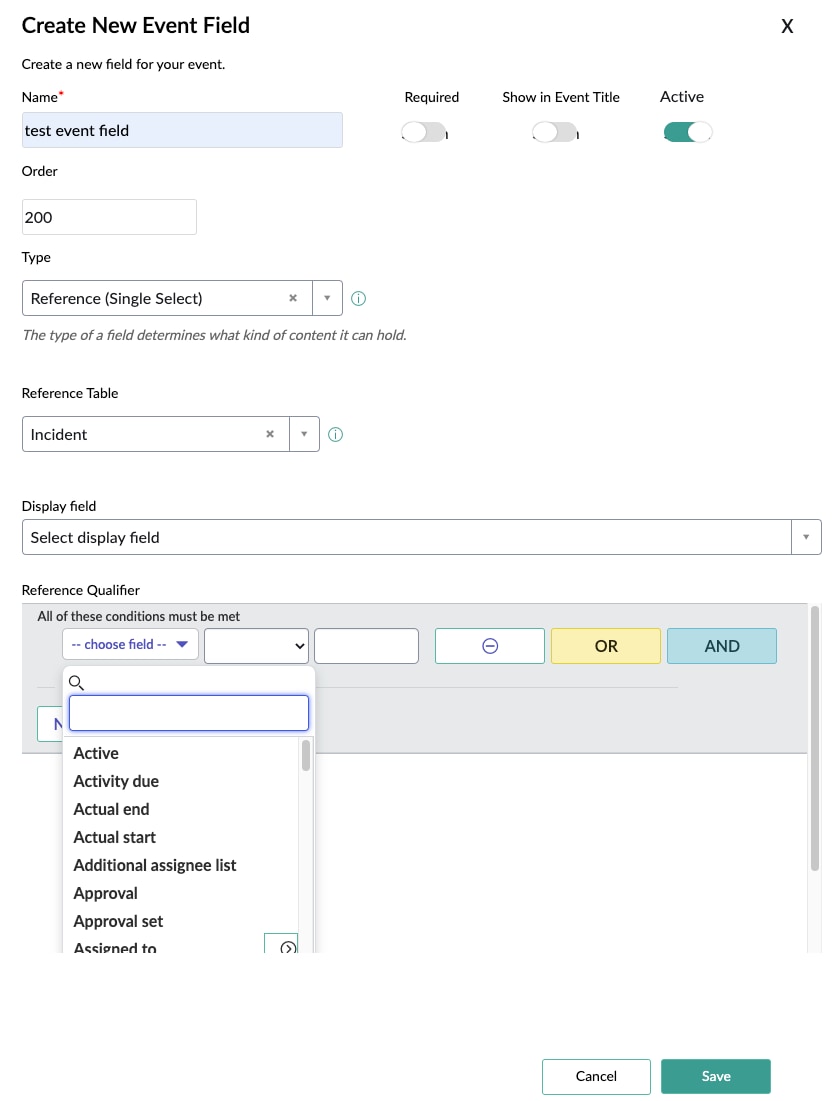Open the Type field info tooltip
The width and height of the screenshot is (832, 1101).
[x=358, y=298]
